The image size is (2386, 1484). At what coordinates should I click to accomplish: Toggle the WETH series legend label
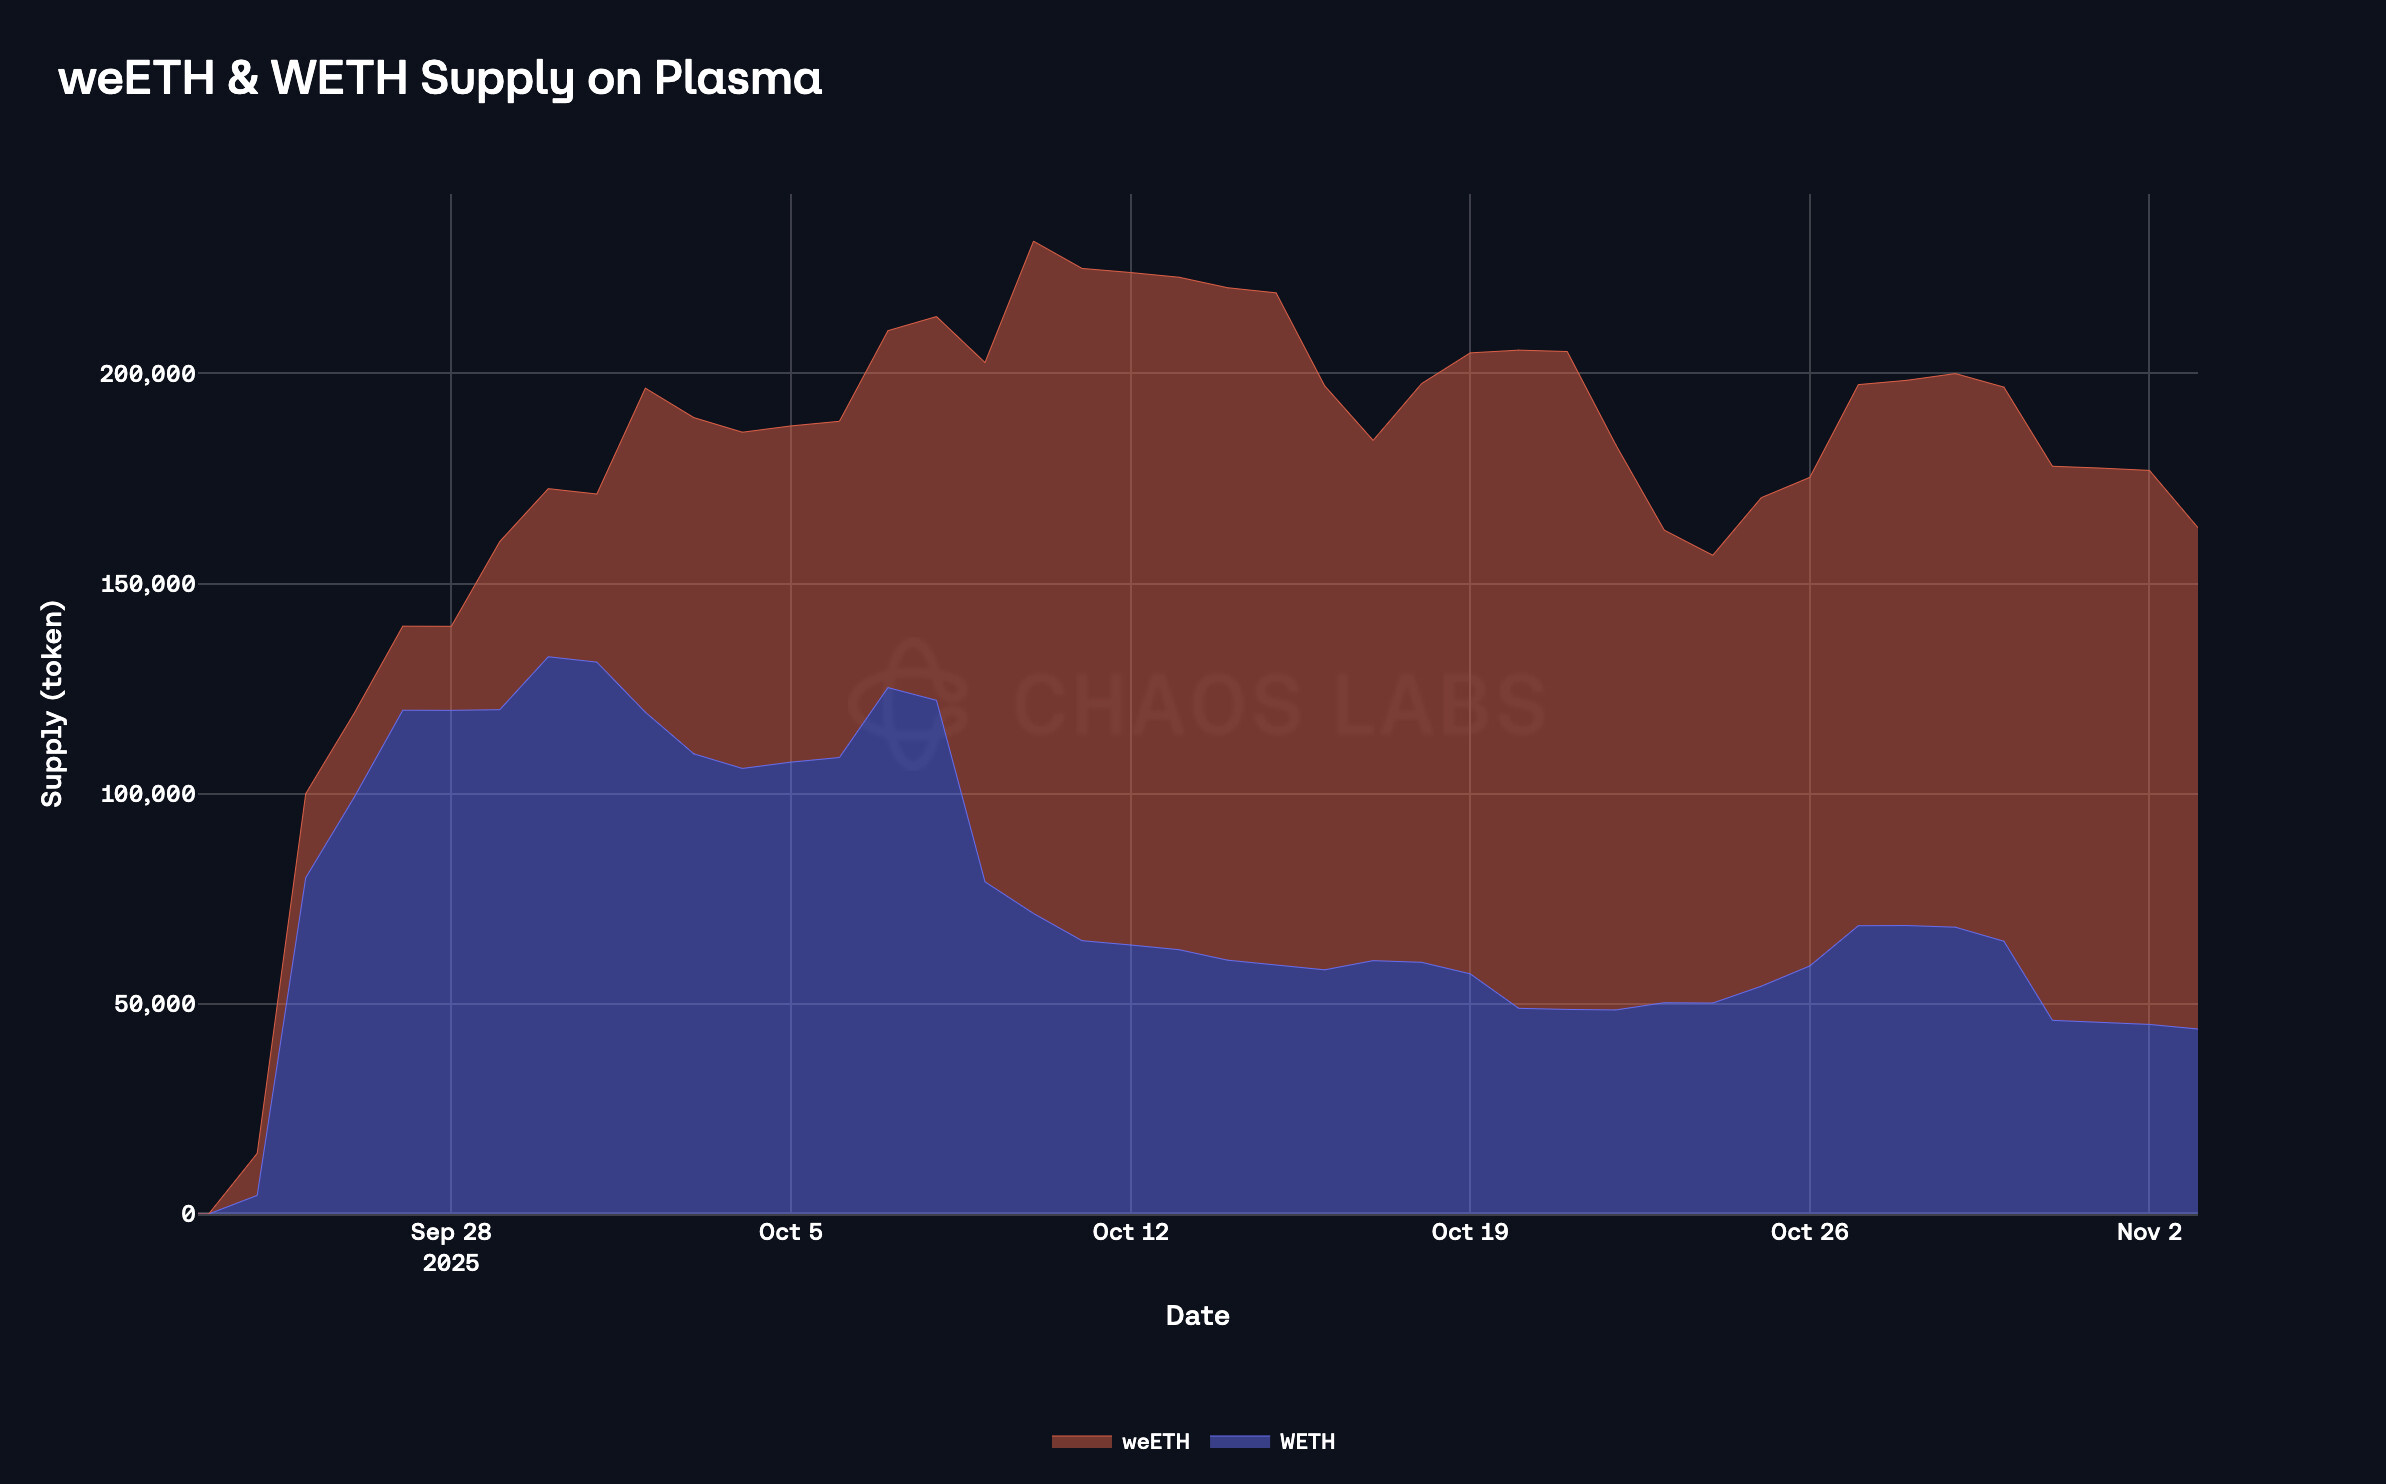(1307, 1441)
